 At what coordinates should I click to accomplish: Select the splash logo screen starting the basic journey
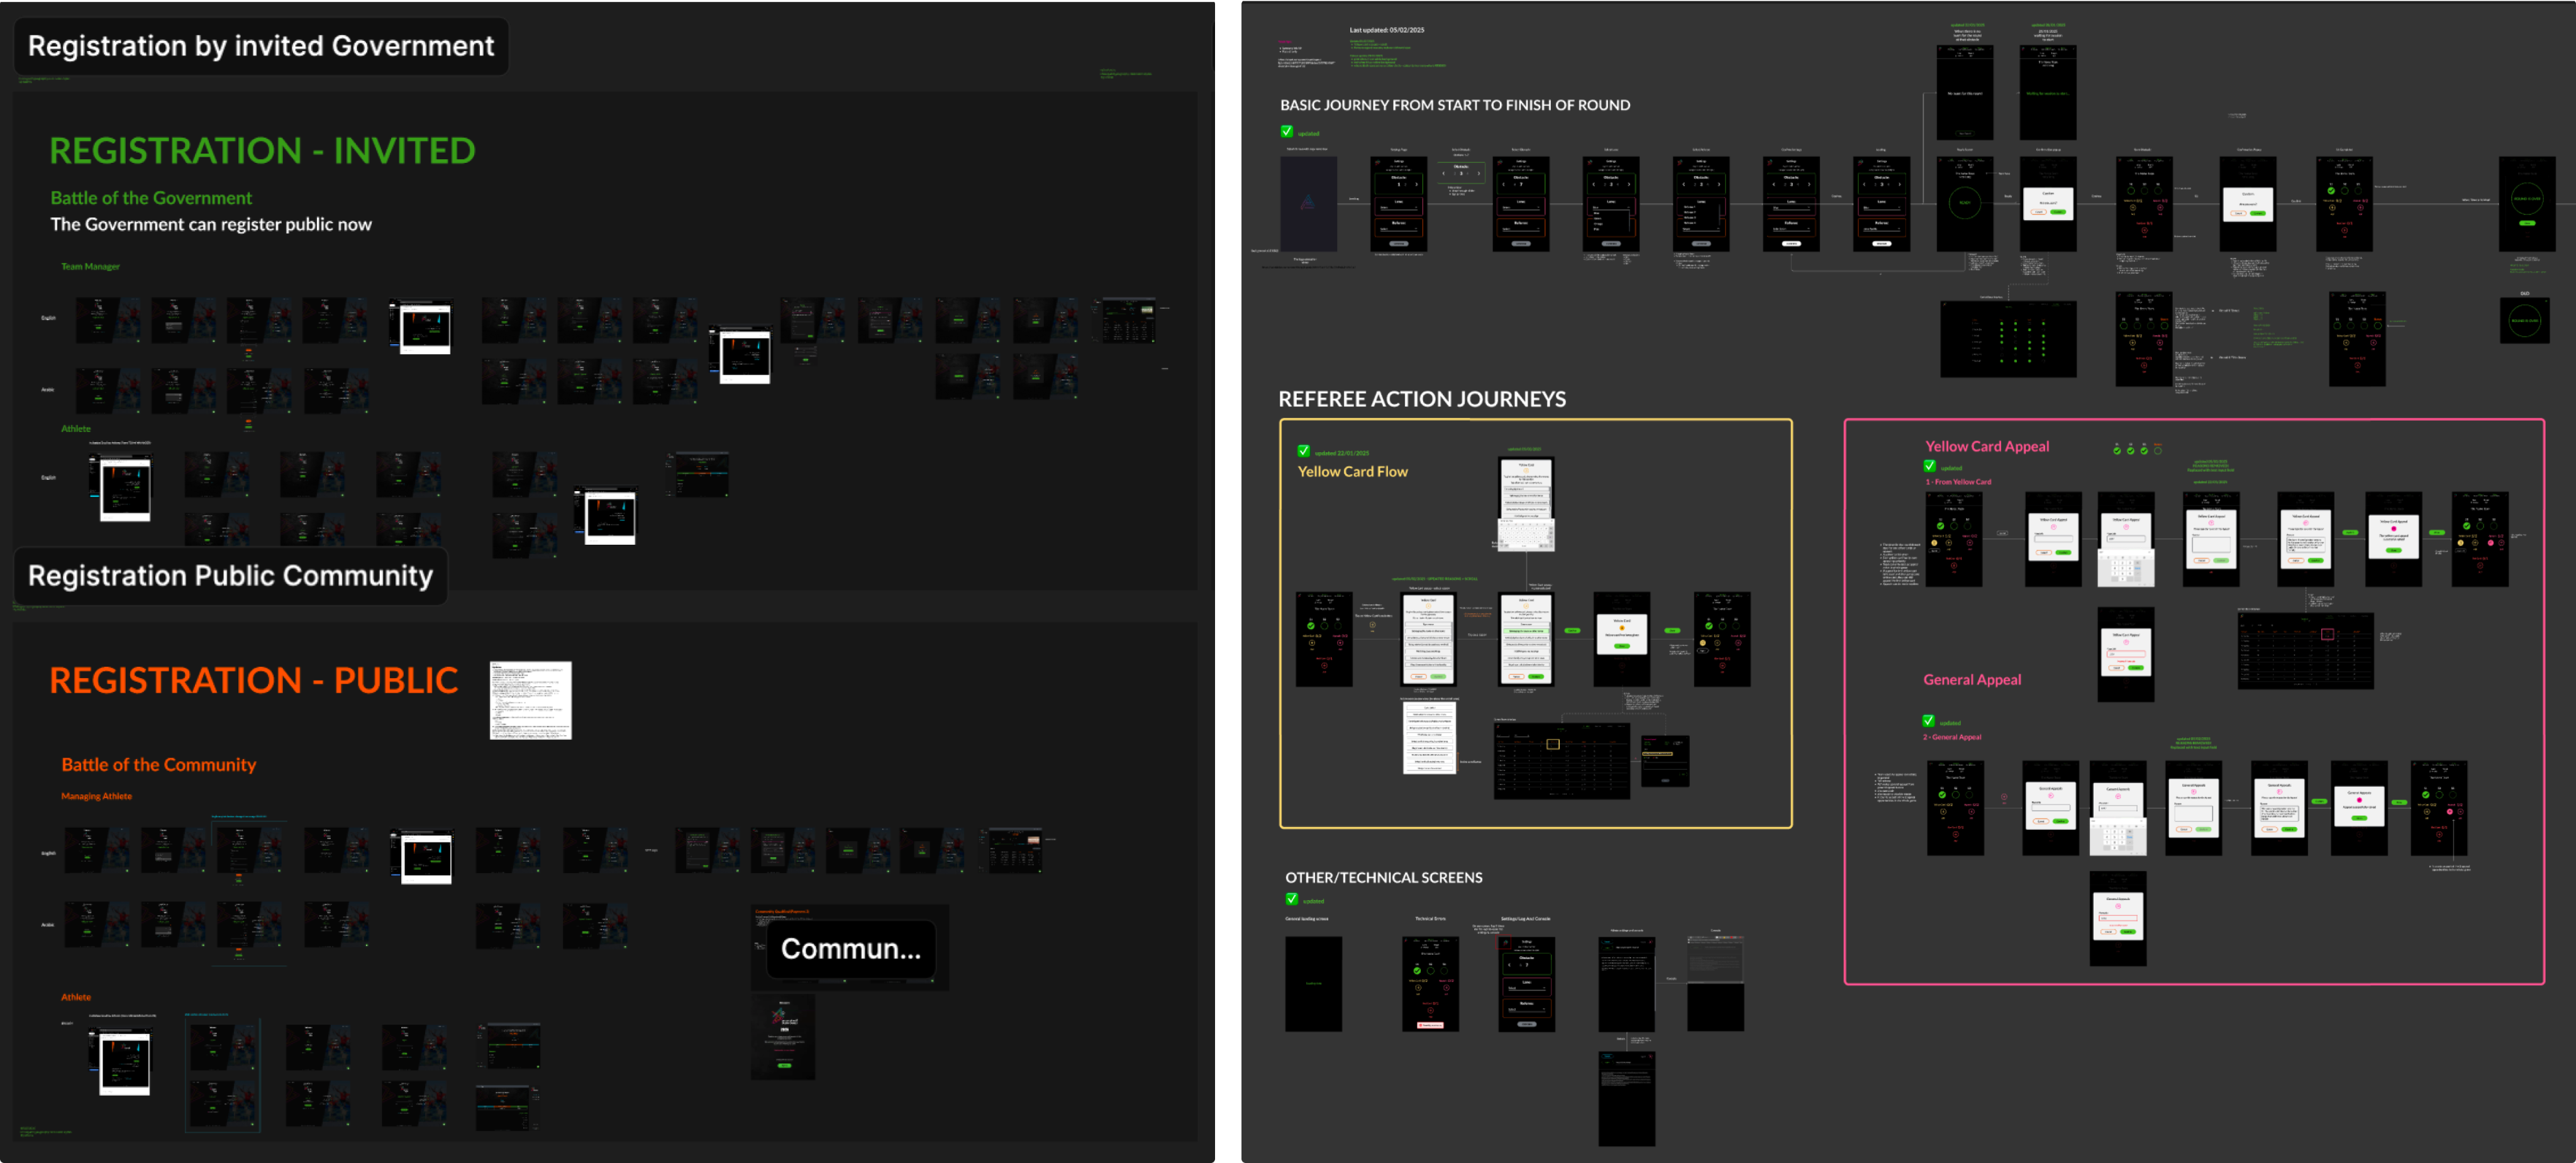[1308, 204]
